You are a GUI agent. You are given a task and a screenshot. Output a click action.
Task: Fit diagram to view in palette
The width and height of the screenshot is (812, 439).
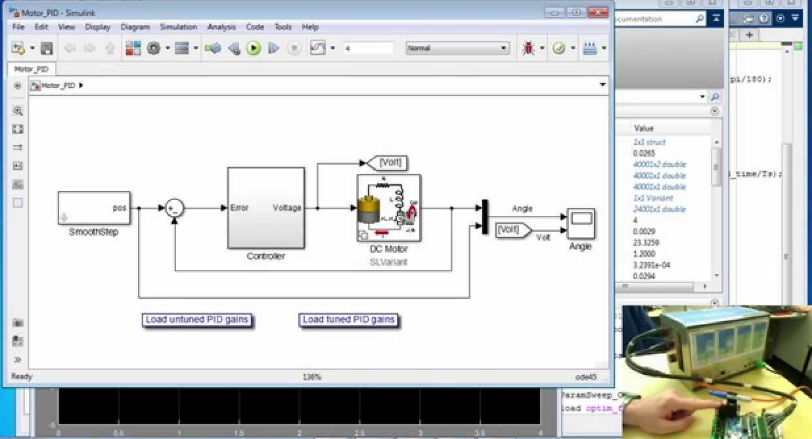coord(18,129)
